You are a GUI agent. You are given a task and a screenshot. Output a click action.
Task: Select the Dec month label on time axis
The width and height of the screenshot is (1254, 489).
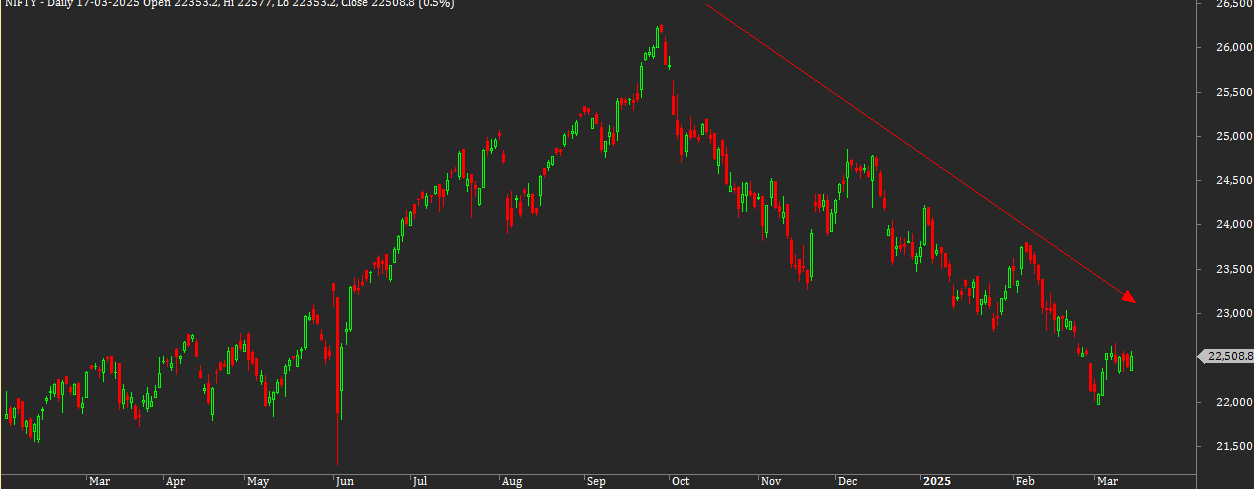[848, 481]
